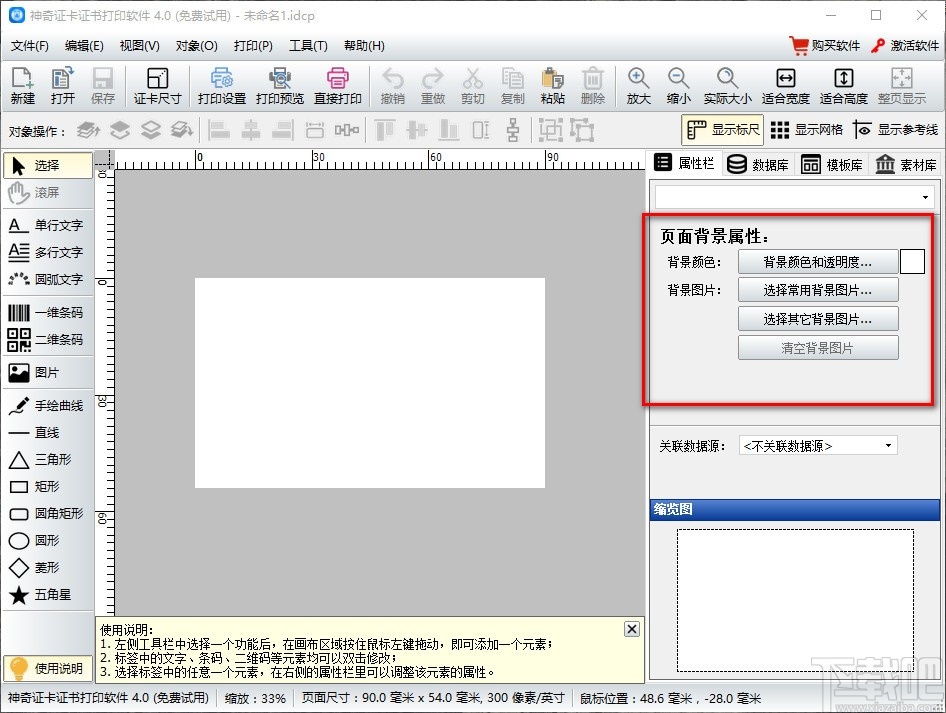Open the 证卡尺寸 card size tool
The width and height of the screenshot is (946, 713).
coord(157,86)
